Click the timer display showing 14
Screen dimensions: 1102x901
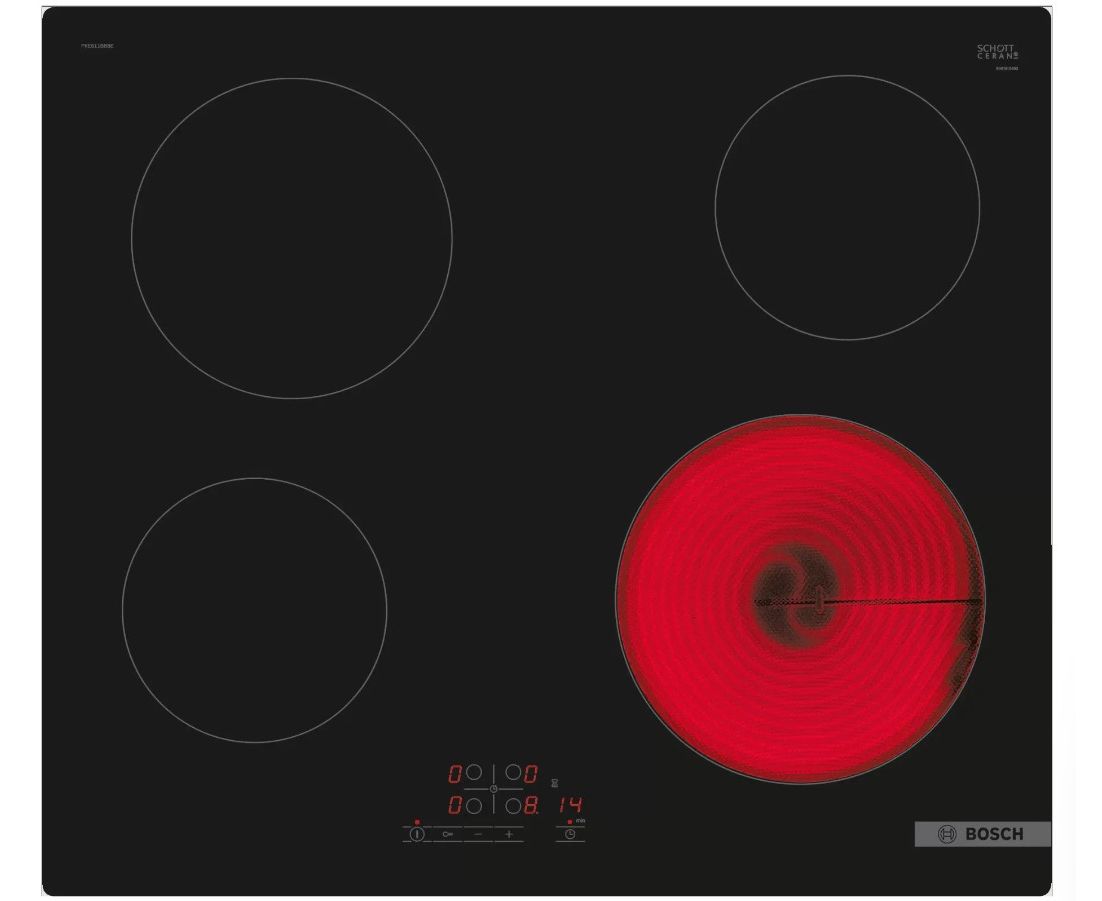coord(571,804)
